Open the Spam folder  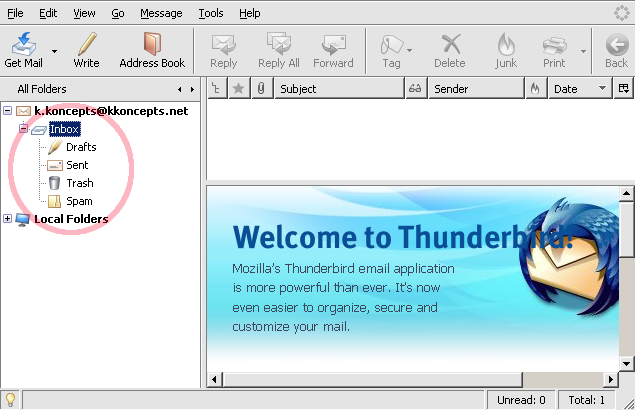point(79,201)
